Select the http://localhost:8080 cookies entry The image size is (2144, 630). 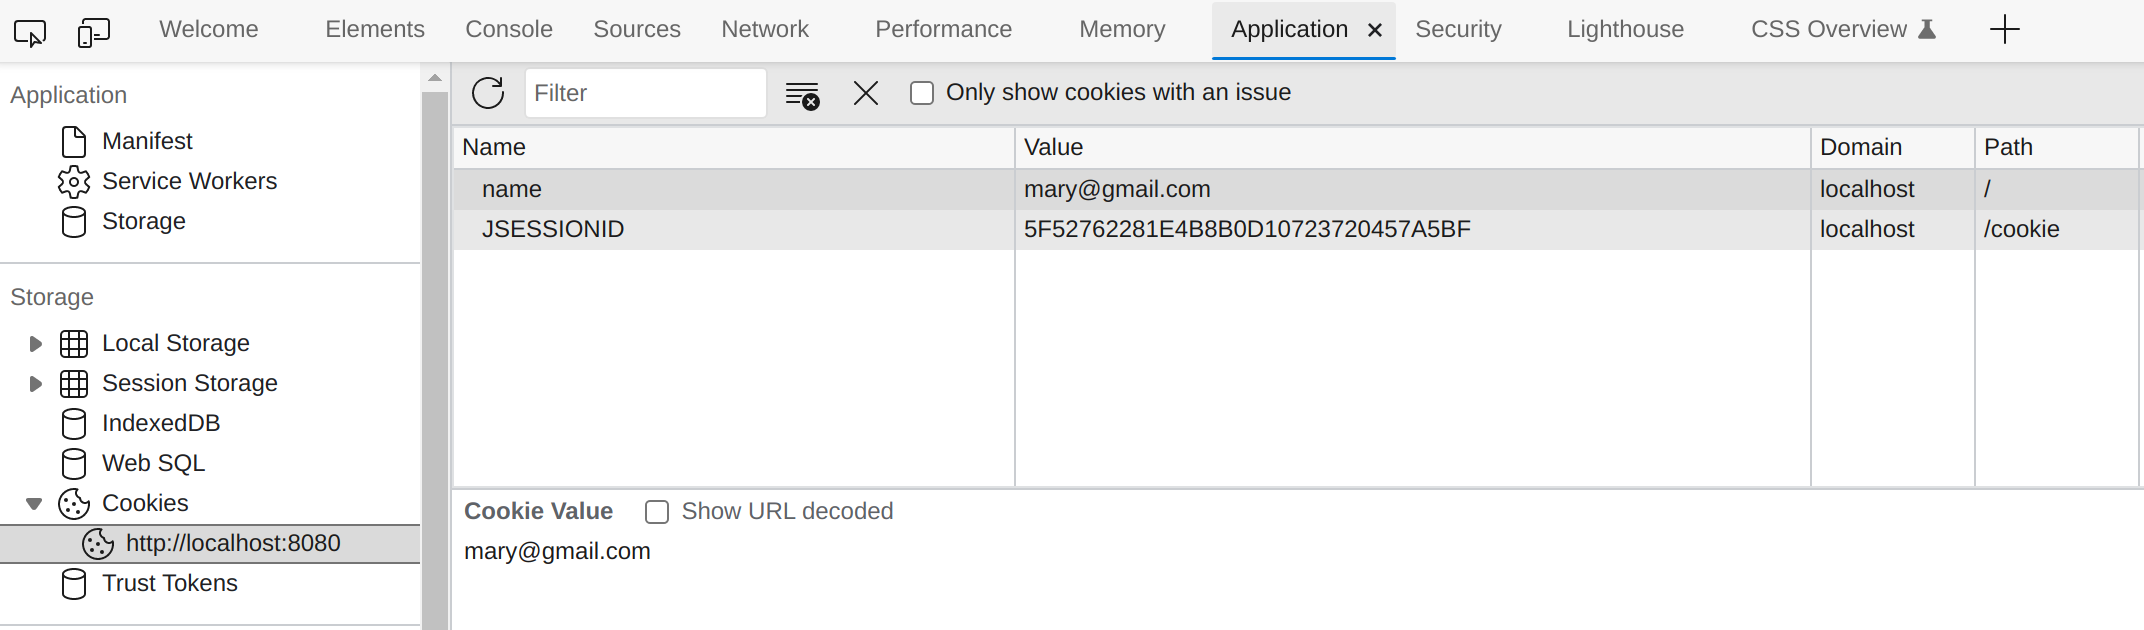click(x=232, y=544)
